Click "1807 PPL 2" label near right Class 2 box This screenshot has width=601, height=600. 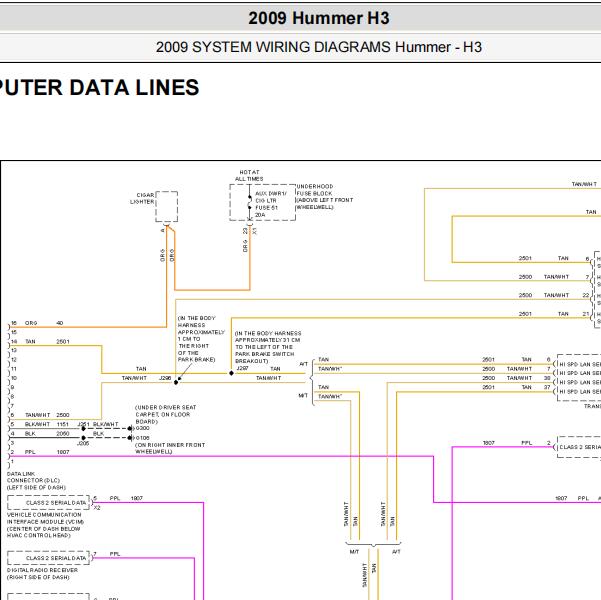point(517,443)
